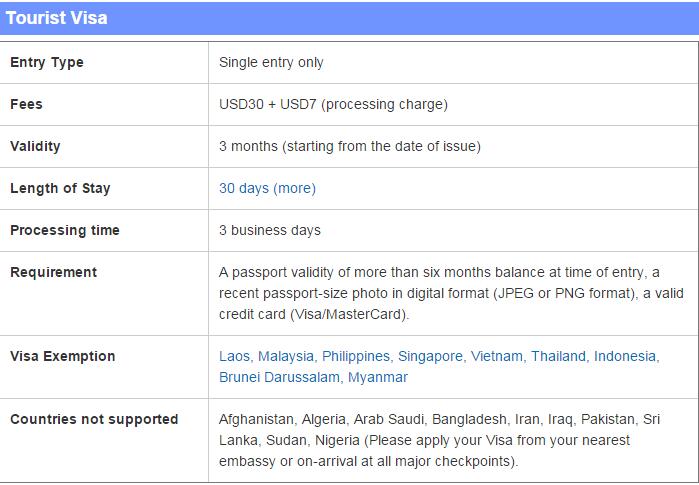Click the 30 days (more) link

267,188
